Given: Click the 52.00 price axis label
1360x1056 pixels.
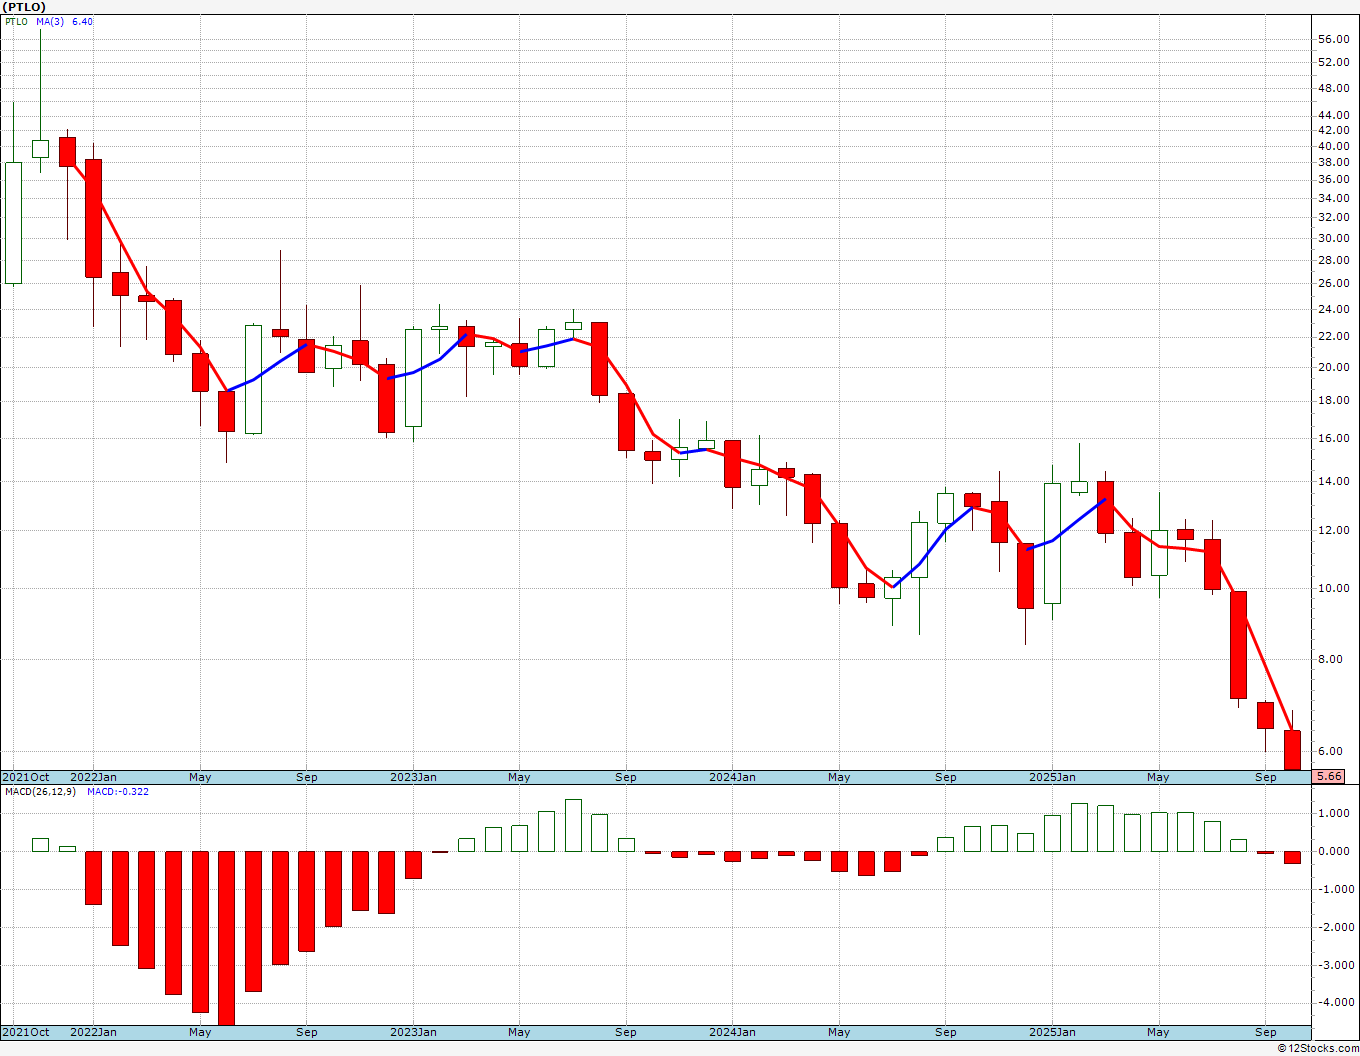Looking at the screenshot, I should click(1333, 62).
